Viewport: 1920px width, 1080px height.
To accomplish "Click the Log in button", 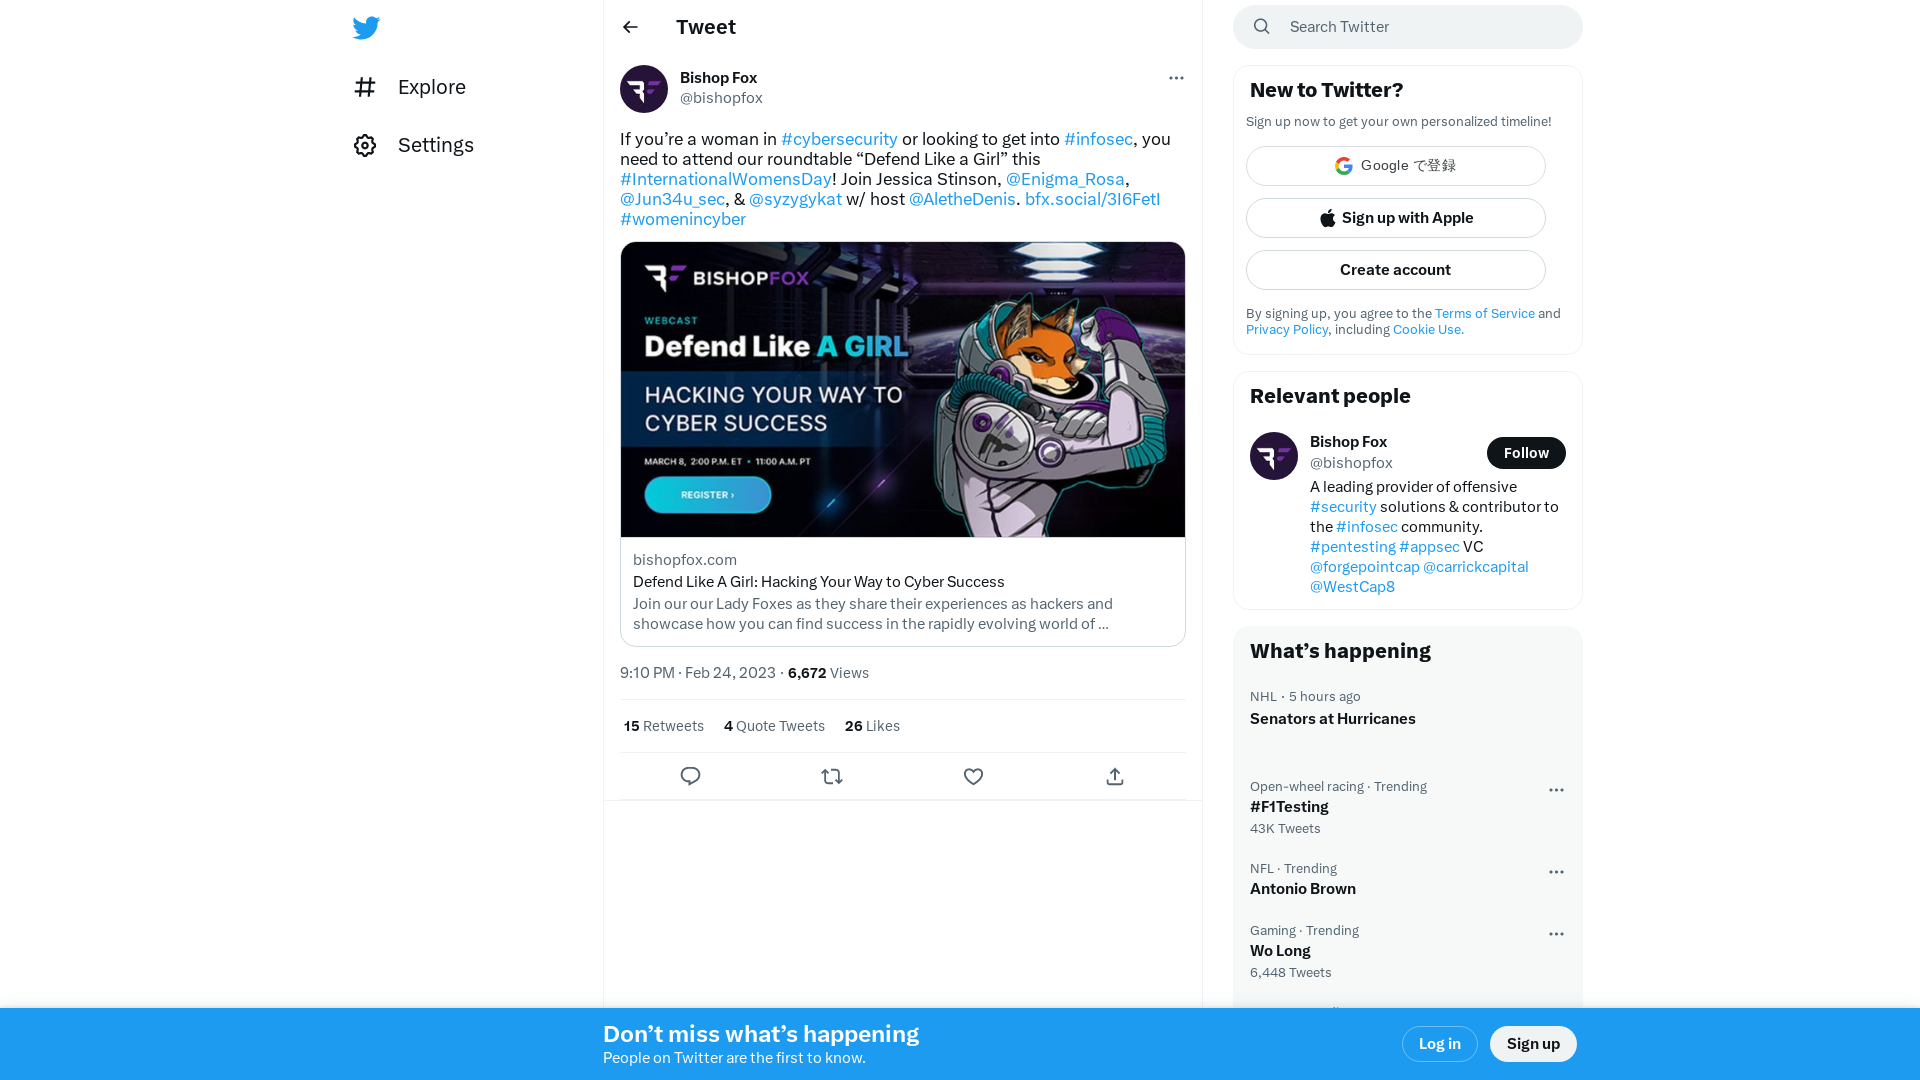I will (x=1439, y=1043).
